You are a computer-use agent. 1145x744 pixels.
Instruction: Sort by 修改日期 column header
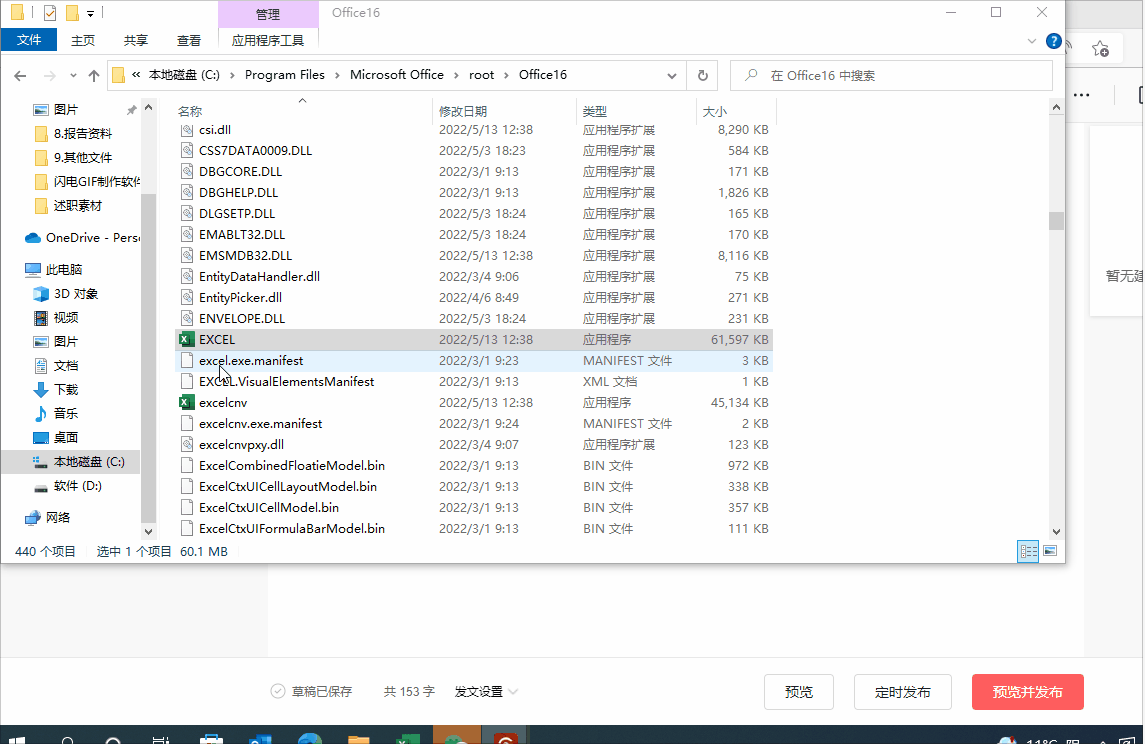(505, 111)
